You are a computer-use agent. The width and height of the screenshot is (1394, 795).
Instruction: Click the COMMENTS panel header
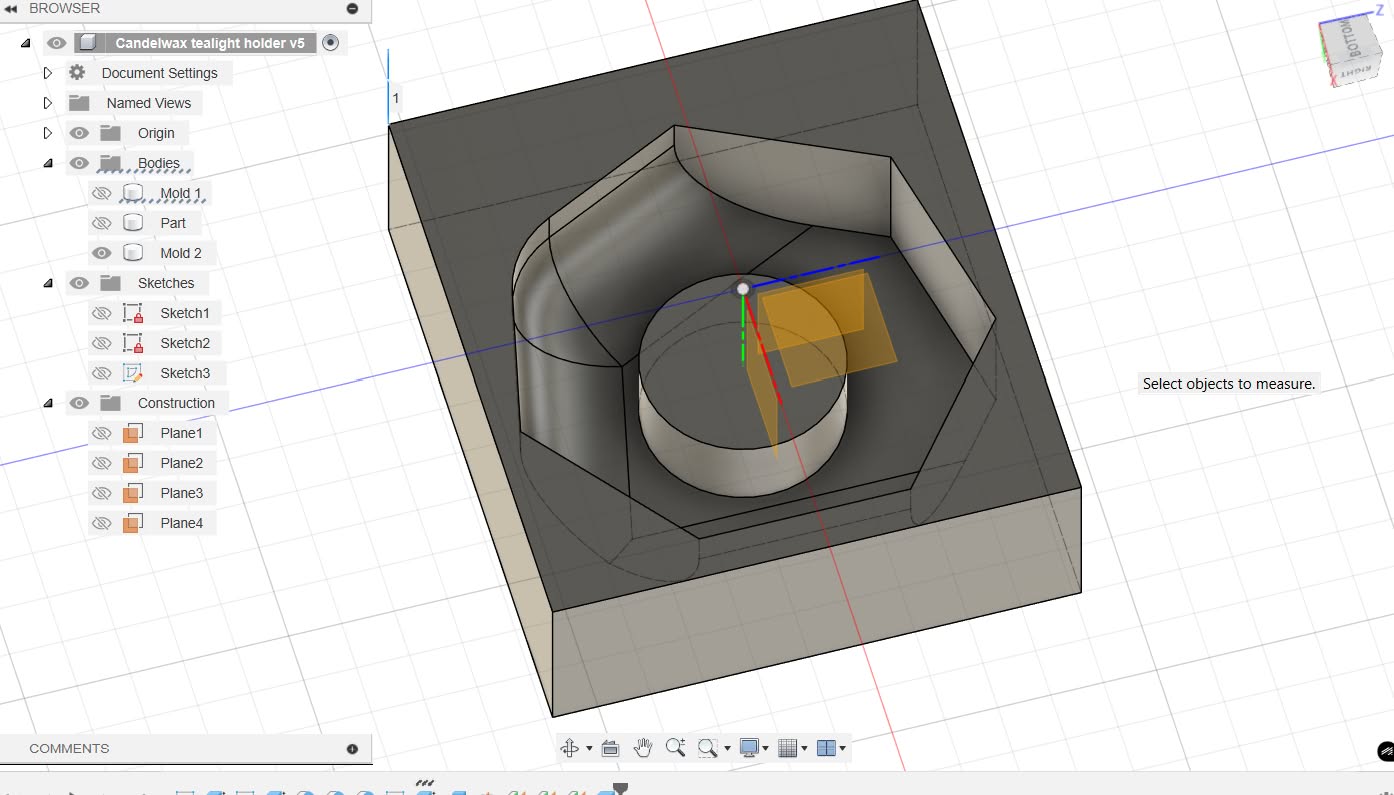[185, 749]
